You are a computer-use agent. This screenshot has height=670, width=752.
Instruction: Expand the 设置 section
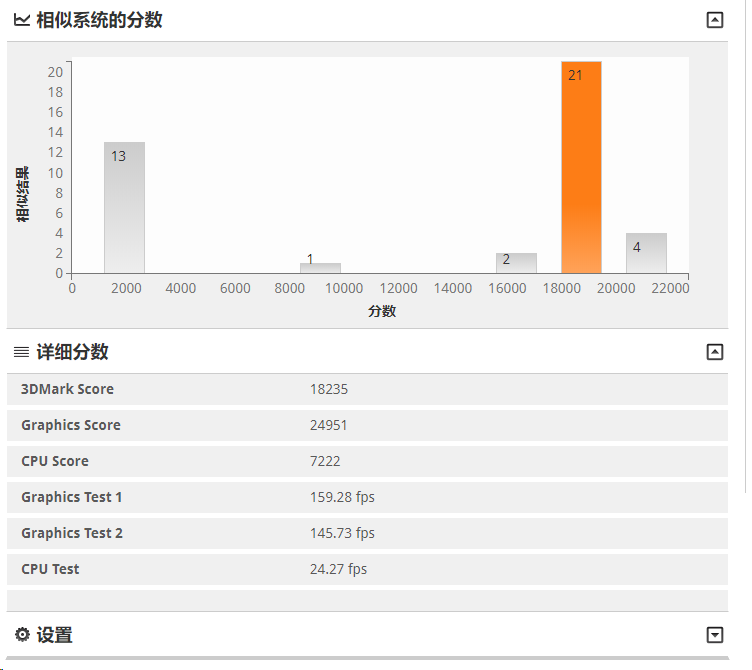coord(715,635)
